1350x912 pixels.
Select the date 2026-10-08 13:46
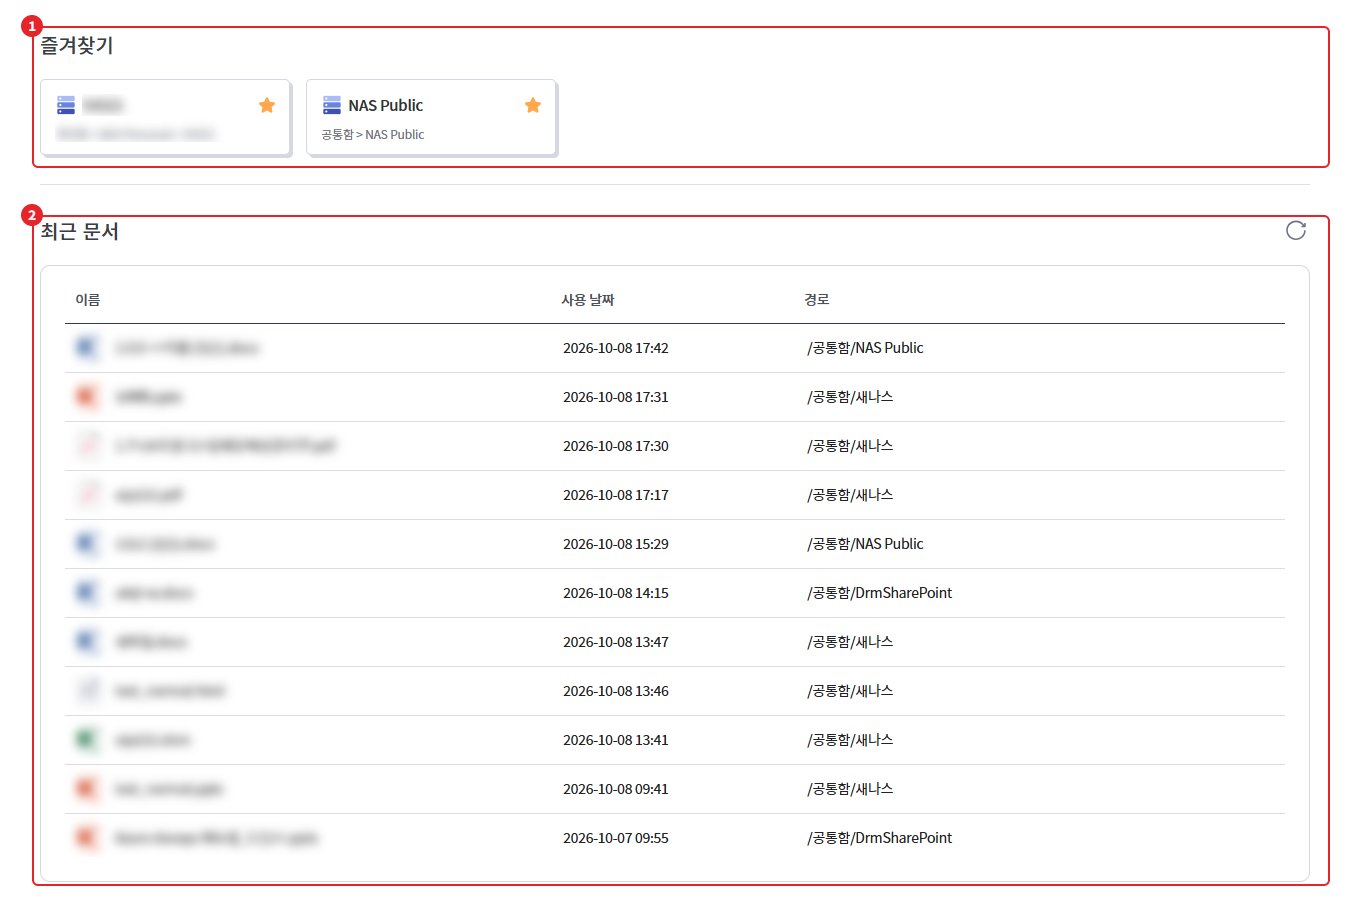[616, 691]
